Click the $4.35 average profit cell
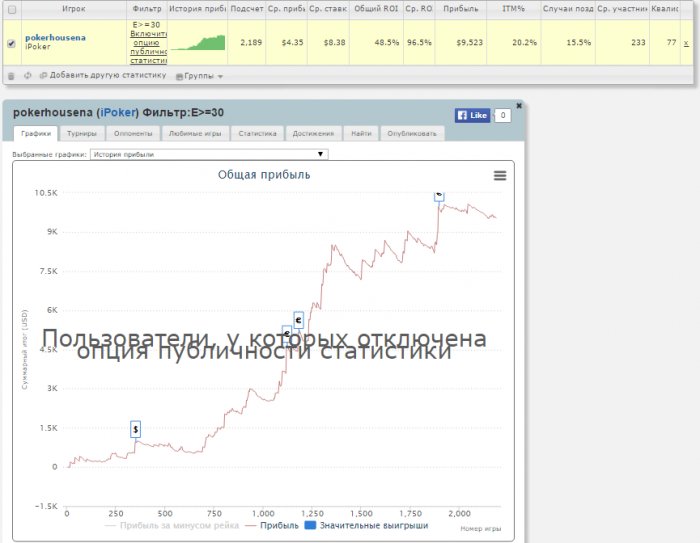 pyautogui.click(x=286, y=43)
